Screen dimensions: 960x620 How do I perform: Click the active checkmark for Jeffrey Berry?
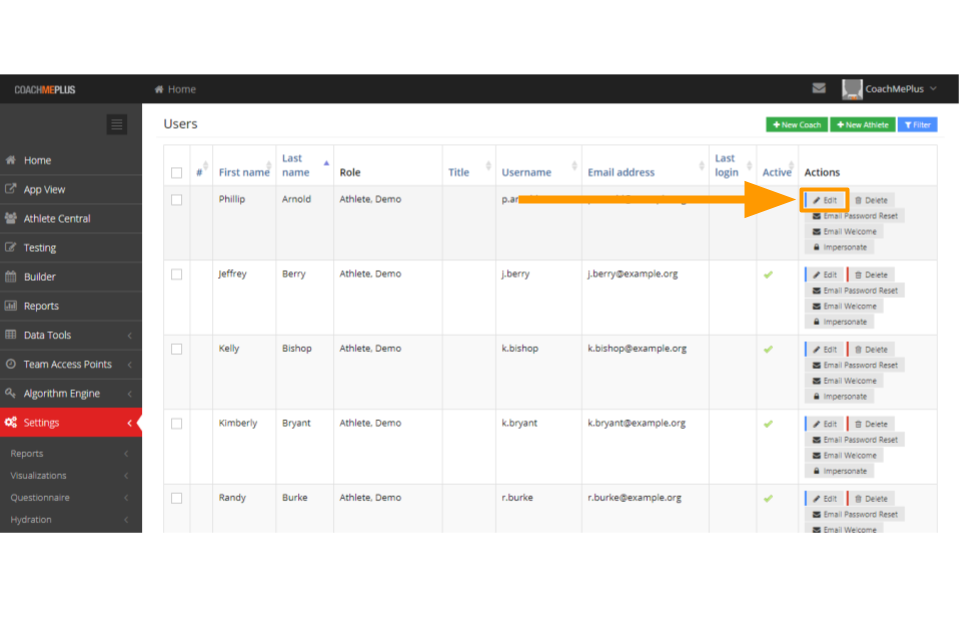(x=768, y=275)
